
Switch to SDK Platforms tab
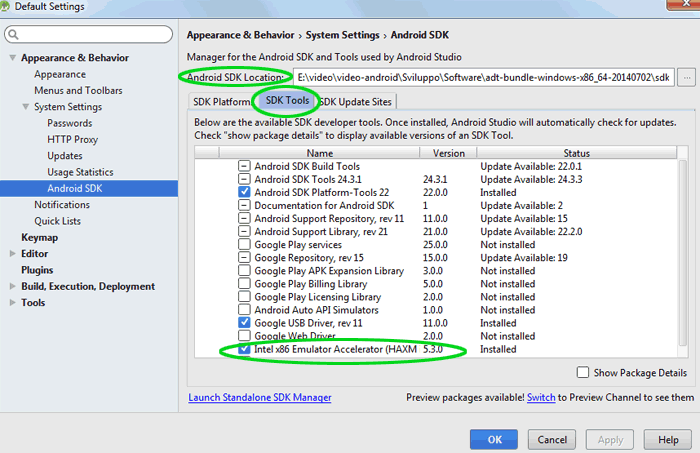[221, 102]
